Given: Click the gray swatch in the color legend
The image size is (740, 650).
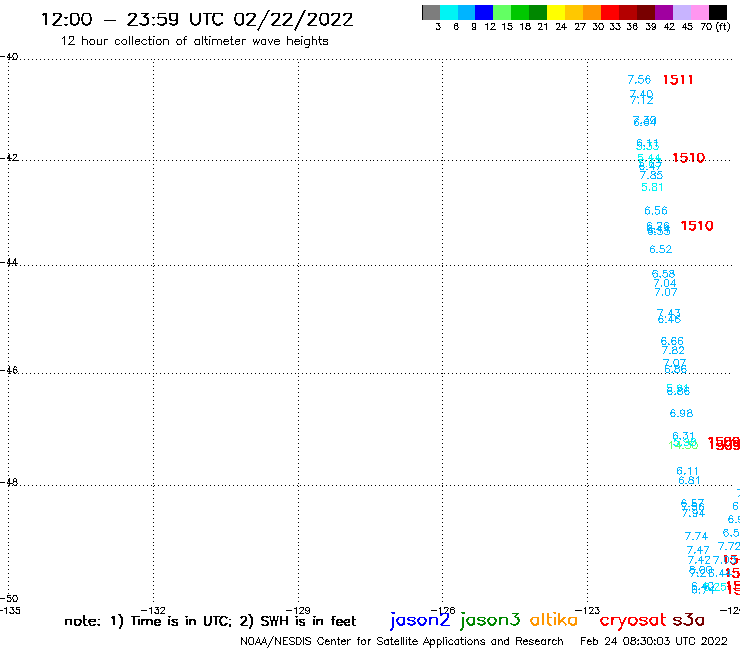Looking at the screenshot, I should click(x=431, y=12).
